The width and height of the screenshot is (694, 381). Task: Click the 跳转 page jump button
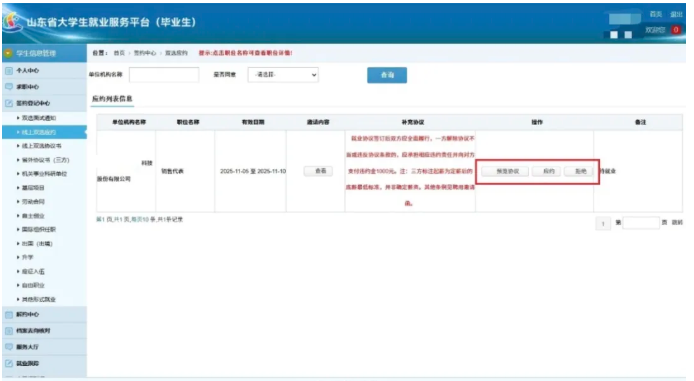click(677, 223)
